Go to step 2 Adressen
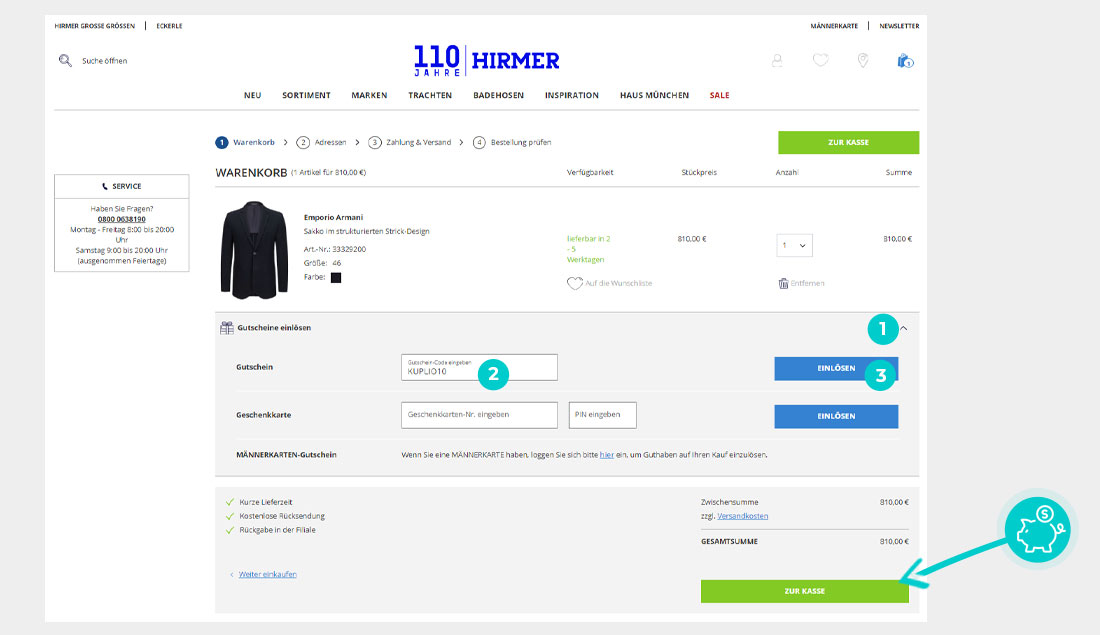 pyautogui.click(x=321, y=142)
